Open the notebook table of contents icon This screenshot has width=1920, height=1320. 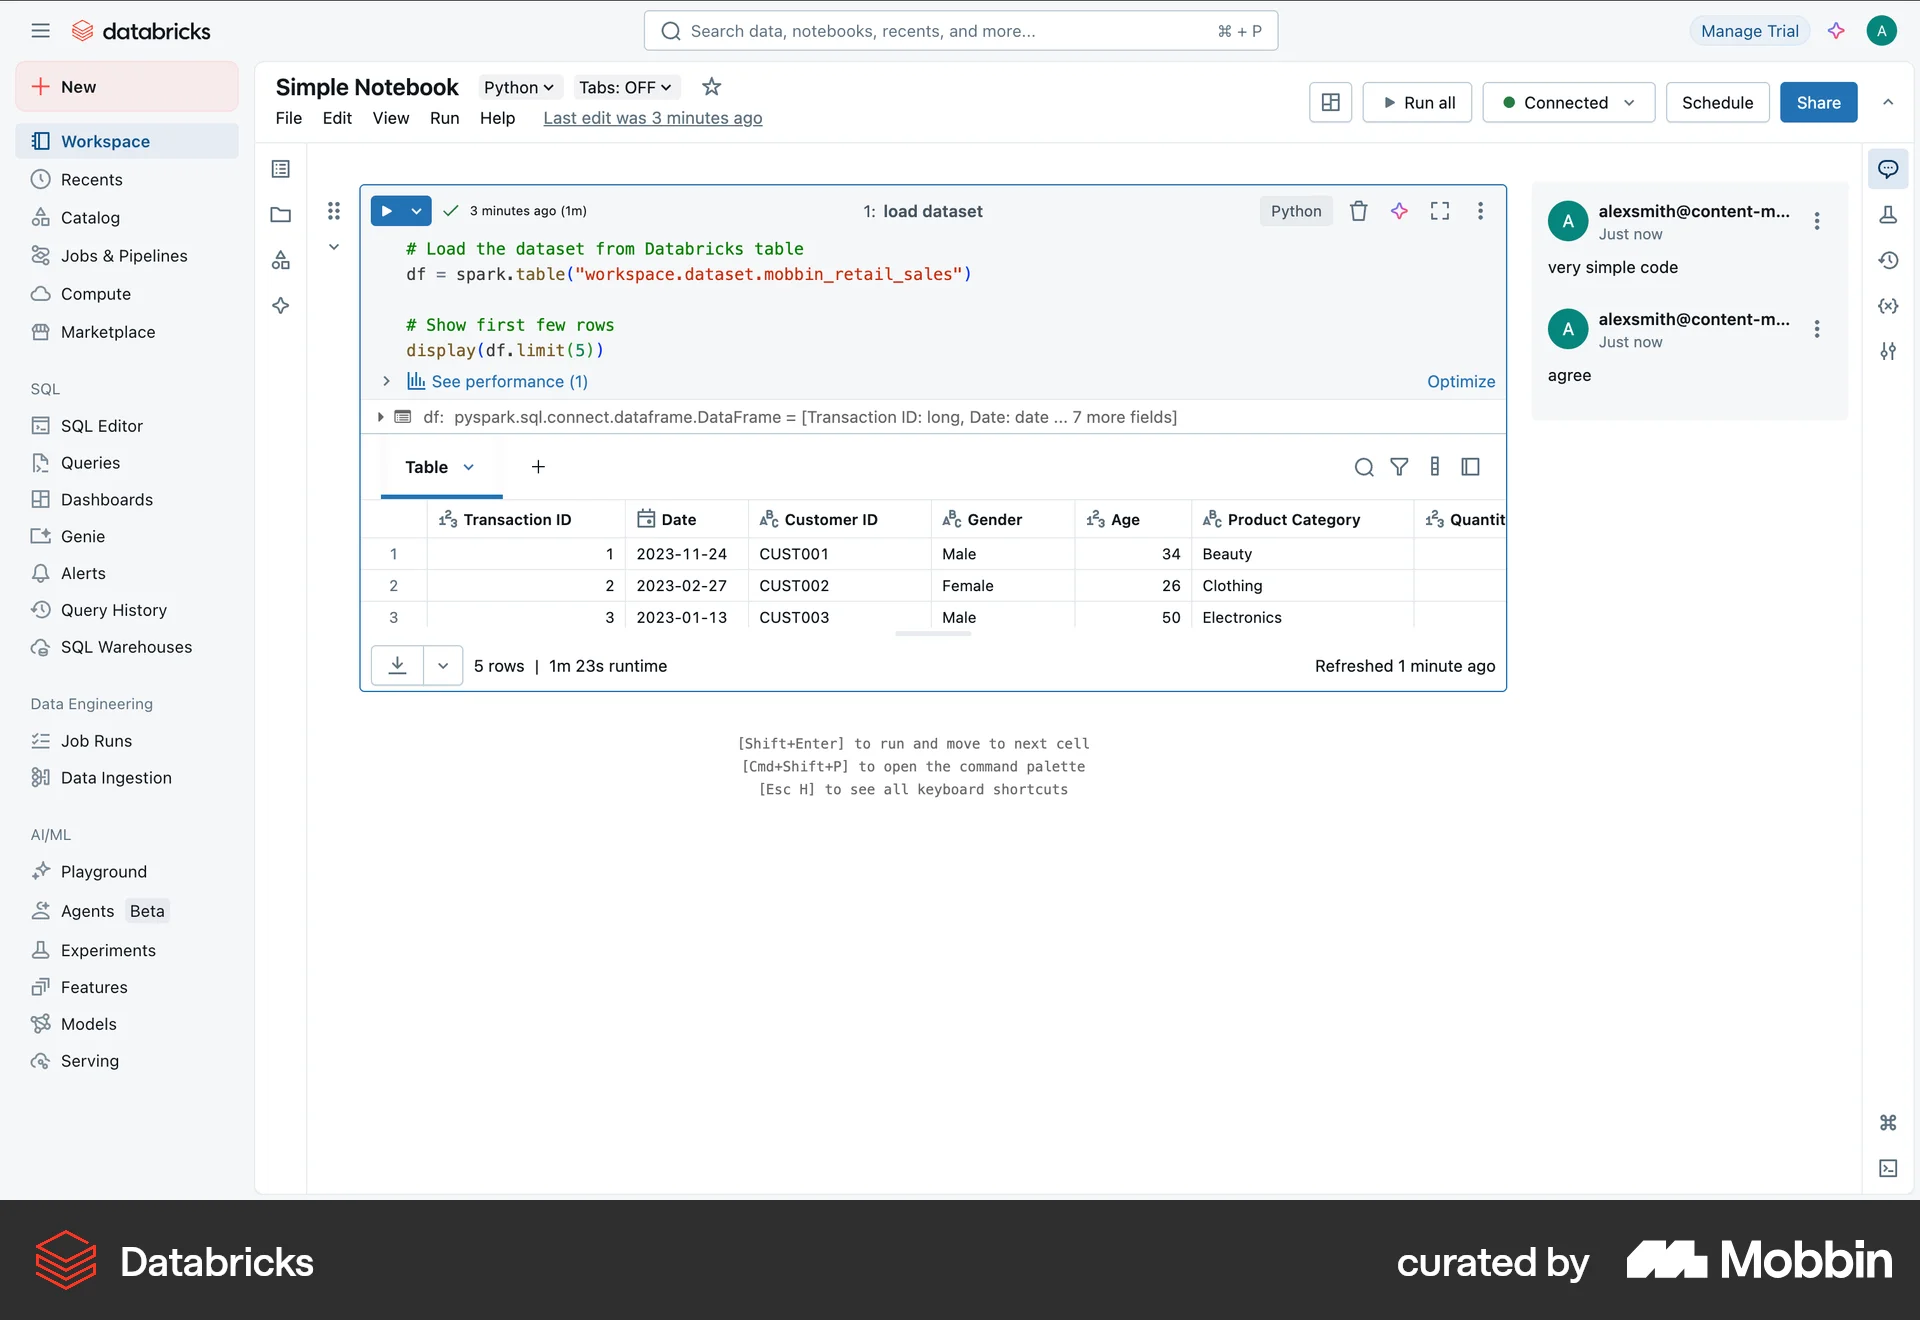280,168
